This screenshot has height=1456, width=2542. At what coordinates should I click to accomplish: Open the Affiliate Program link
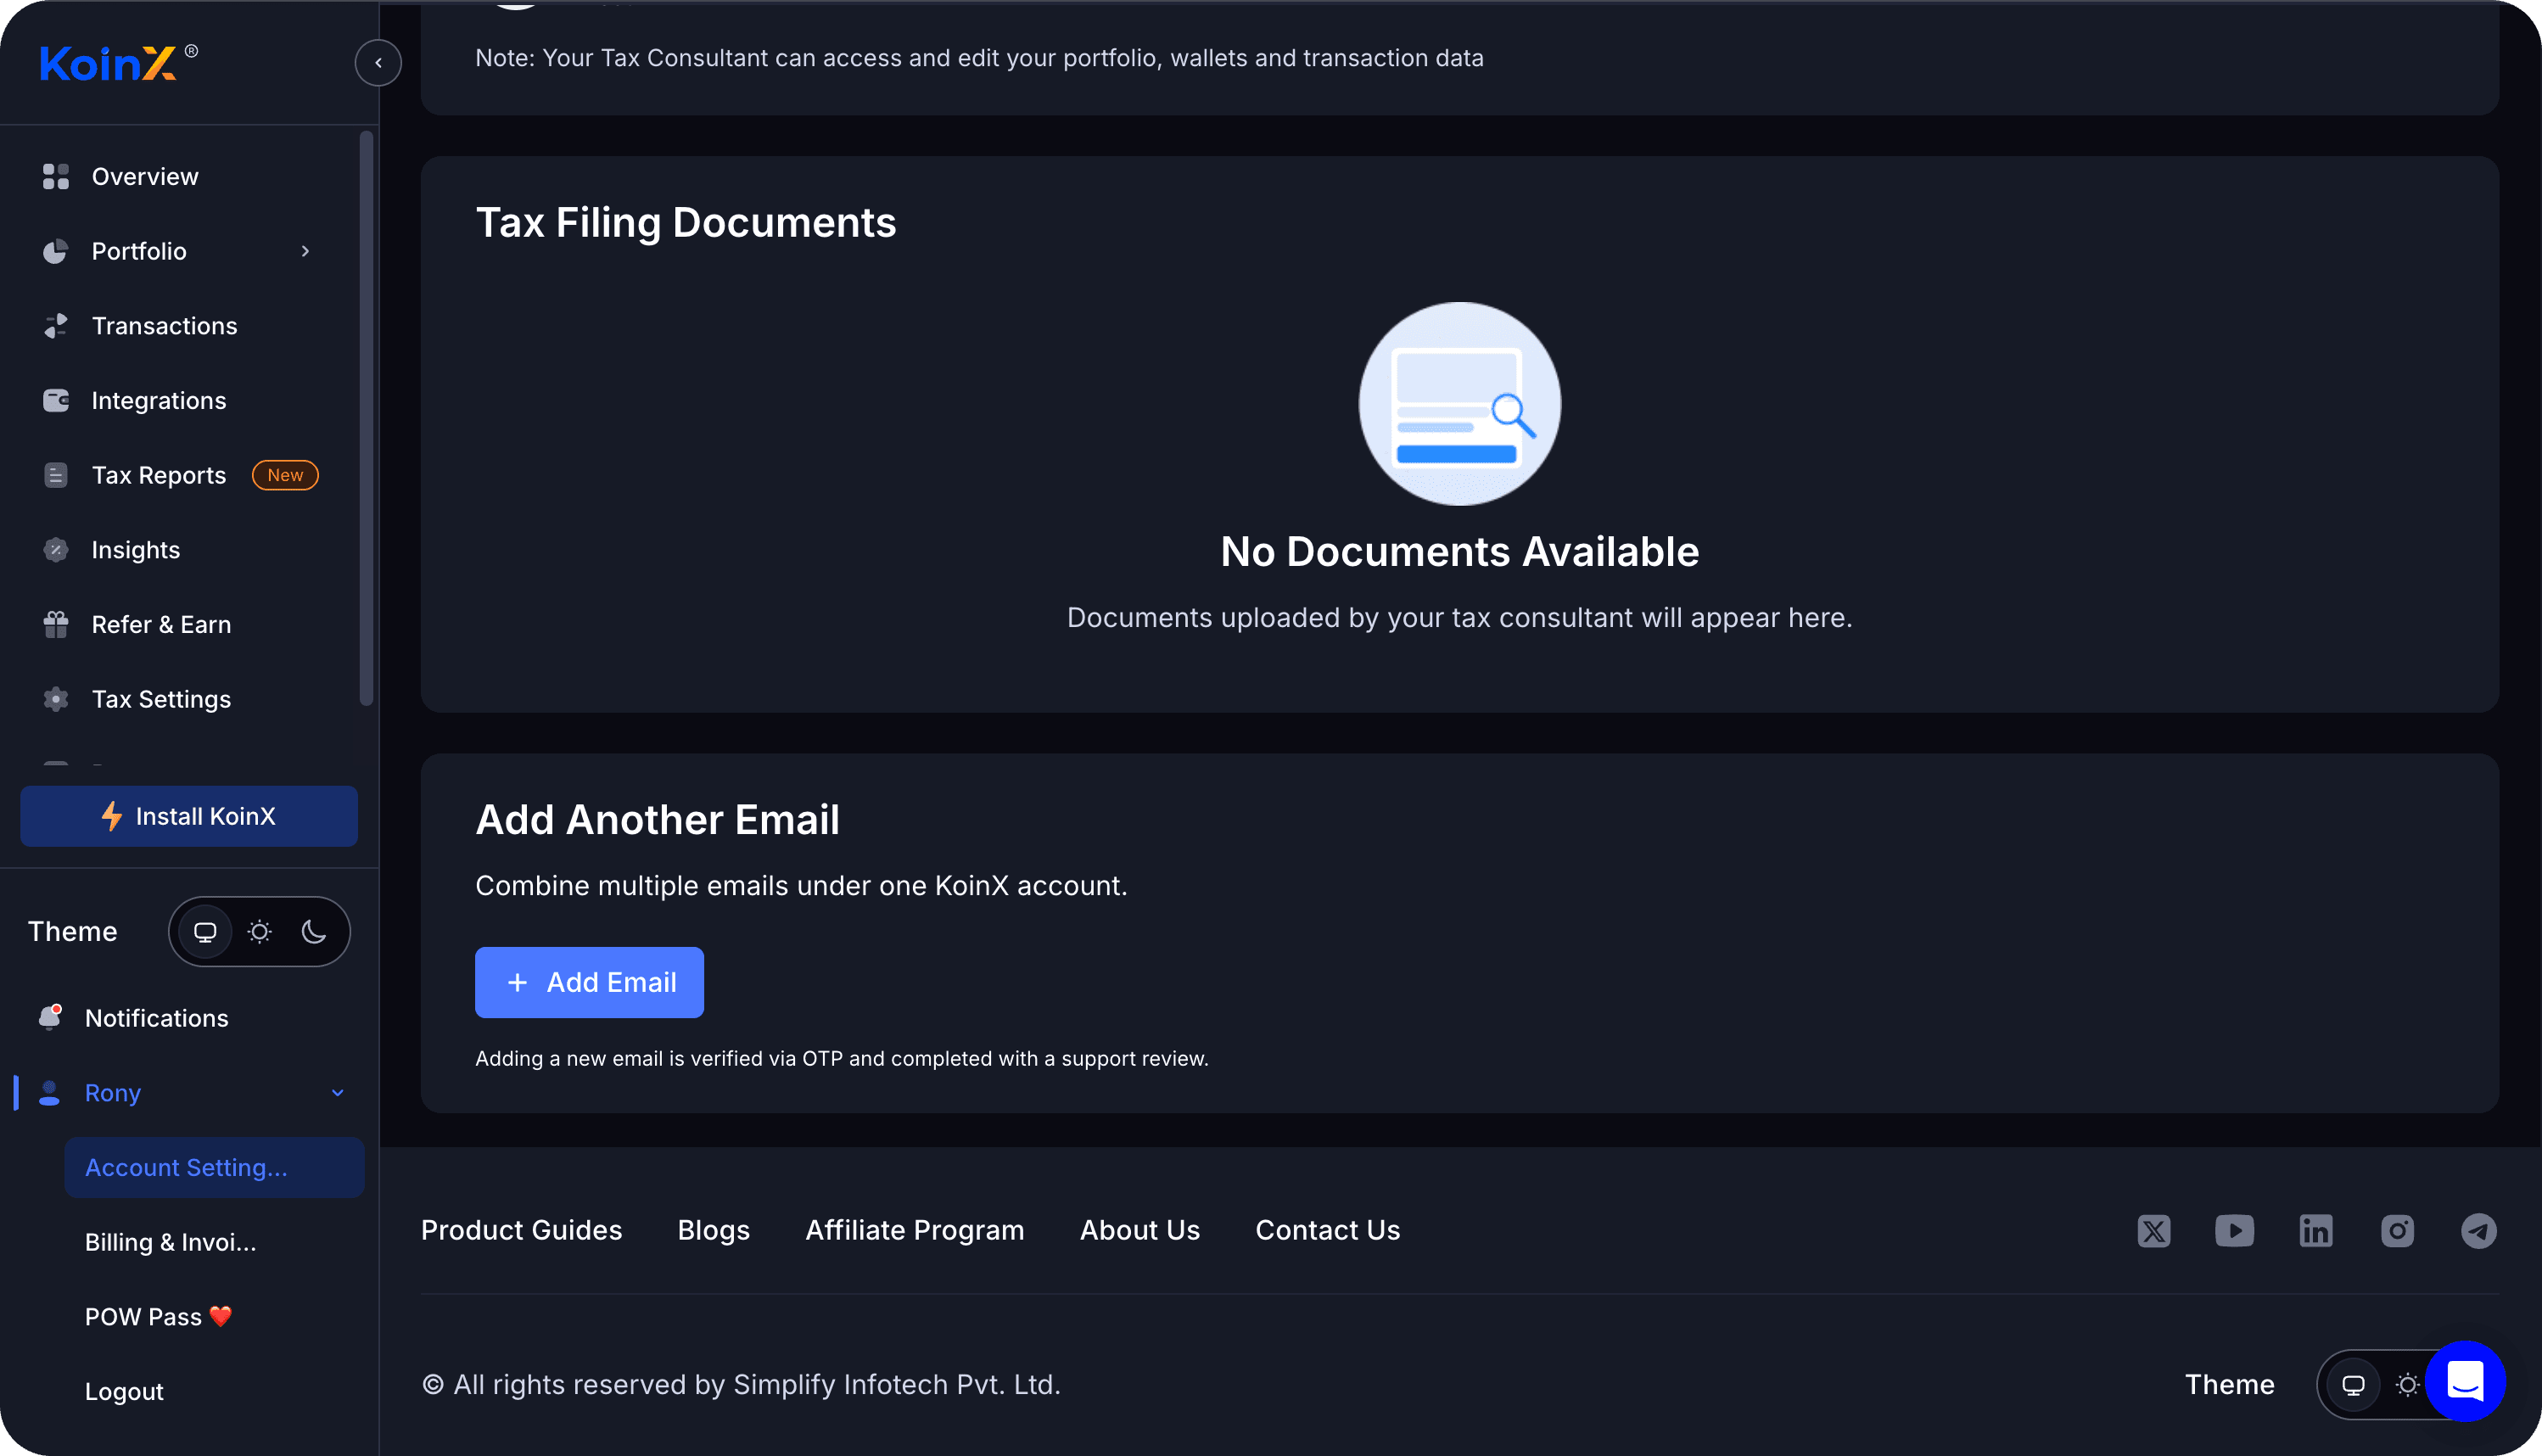(914, 1230)
